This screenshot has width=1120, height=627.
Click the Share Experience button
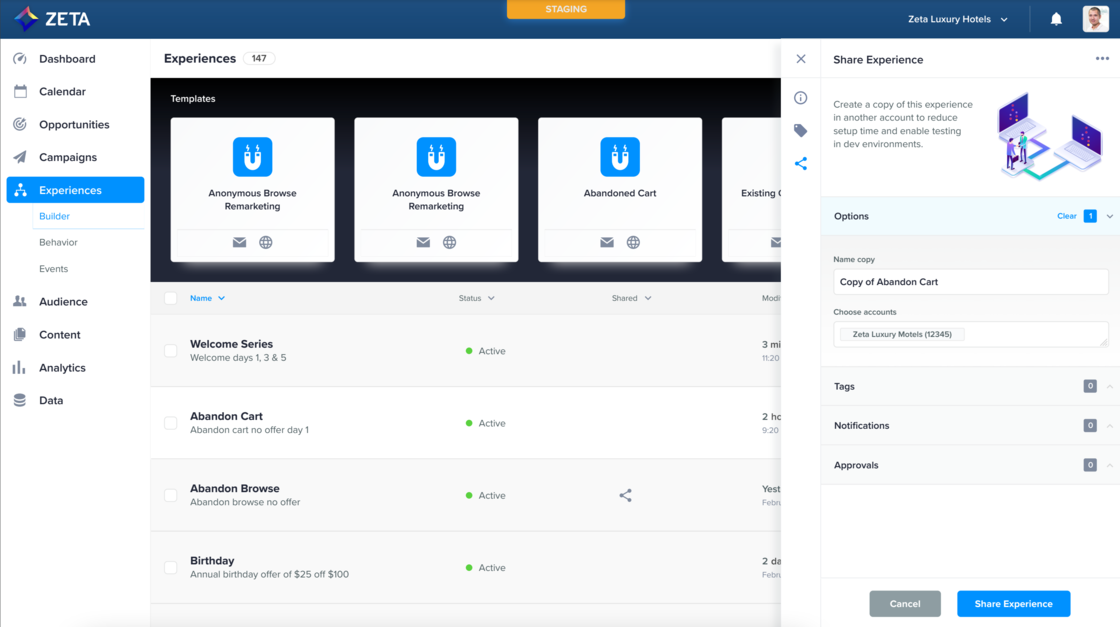pos(1013,604)
